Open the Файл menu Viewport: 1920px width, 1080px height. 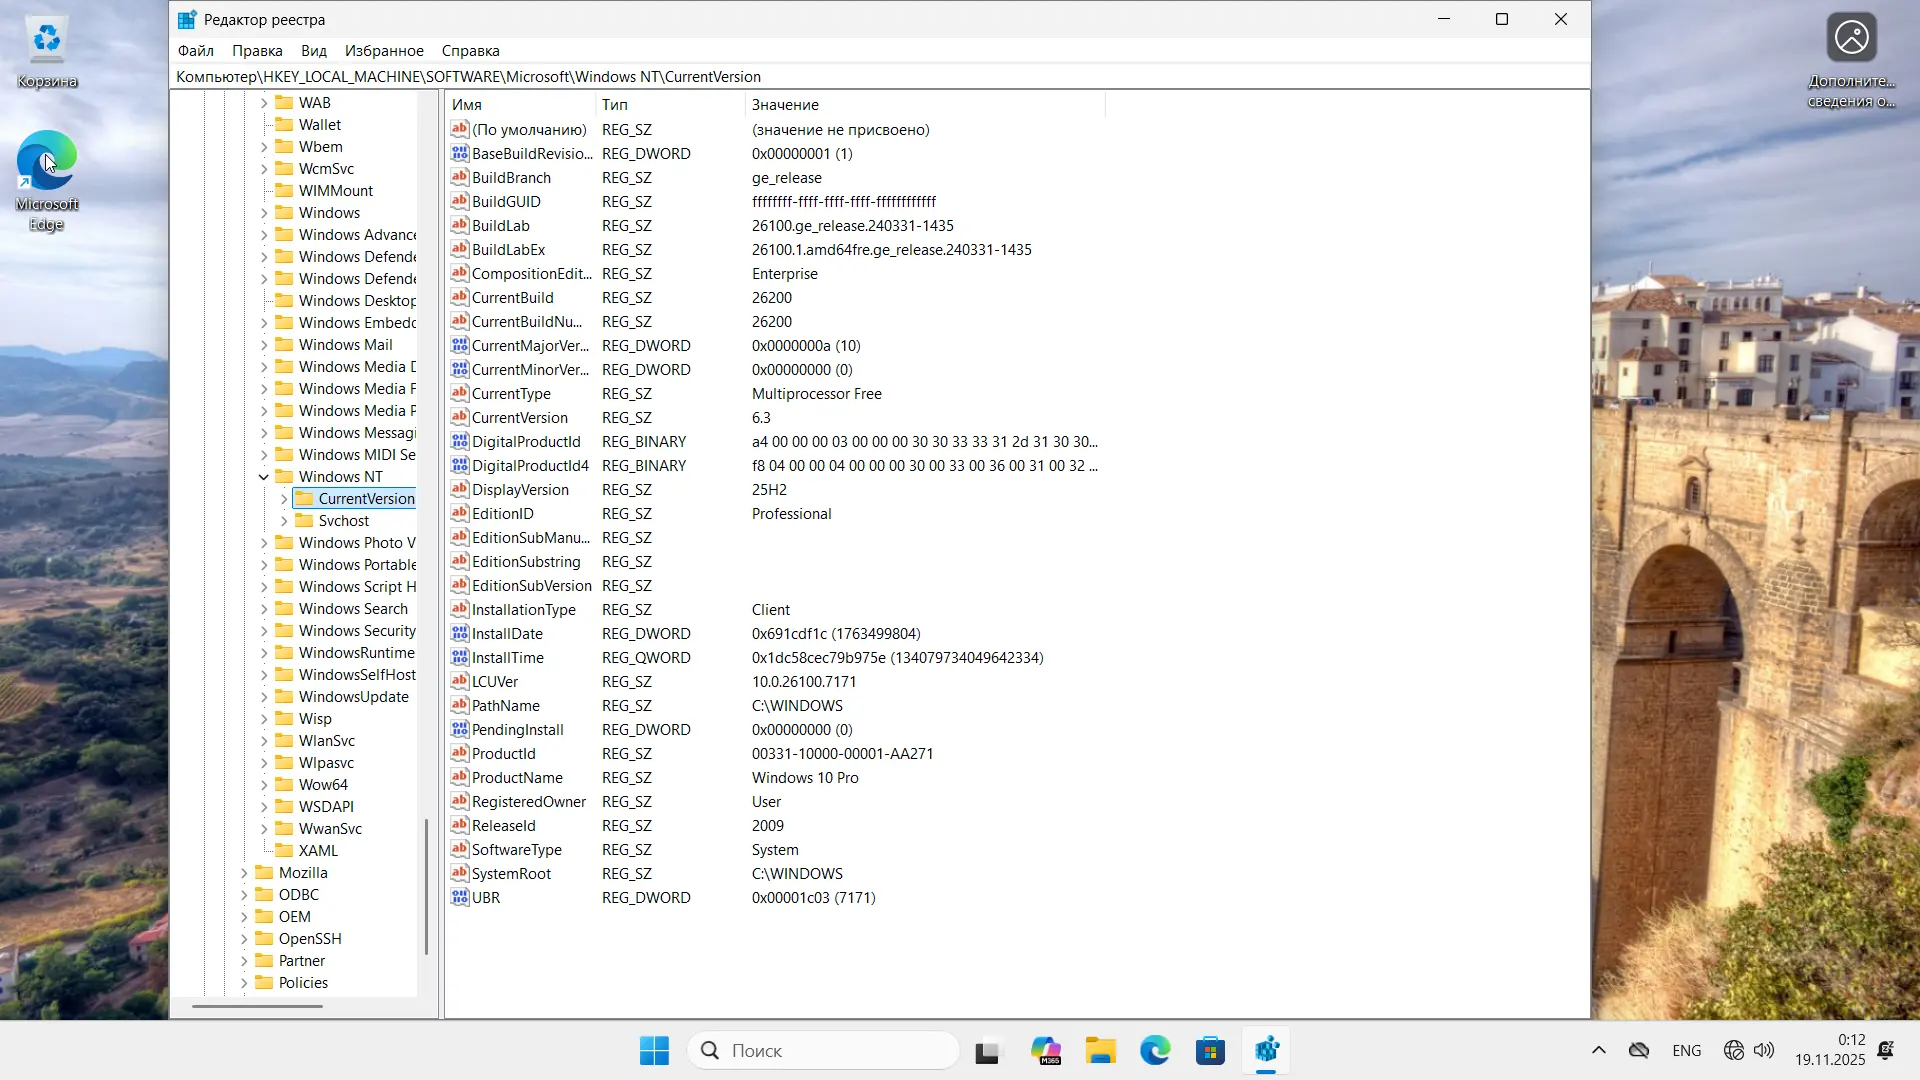[196, 51]
